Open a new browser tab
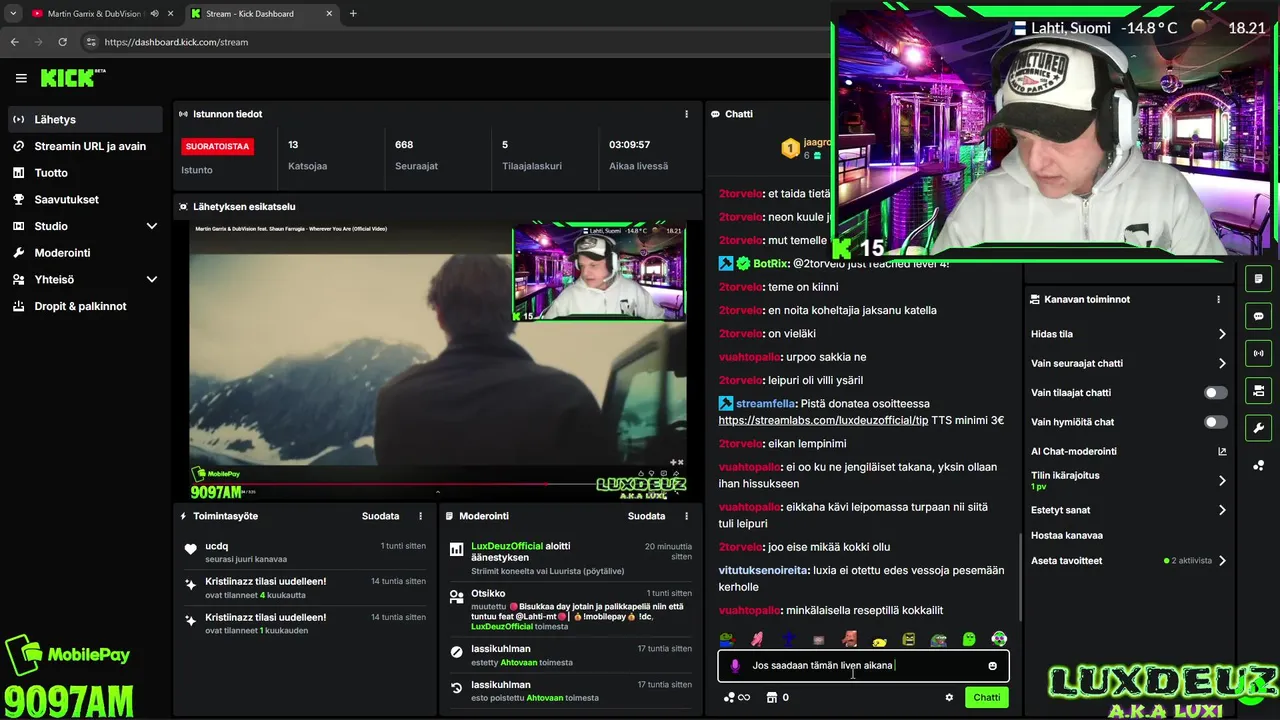The image size is (1280, 720). pos(353,14)
